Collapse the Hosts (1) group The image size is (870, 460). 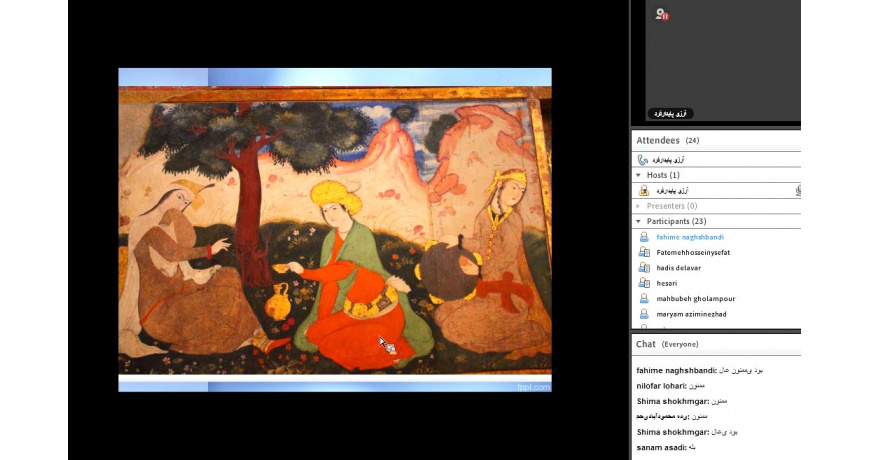[x=639, y=175]
